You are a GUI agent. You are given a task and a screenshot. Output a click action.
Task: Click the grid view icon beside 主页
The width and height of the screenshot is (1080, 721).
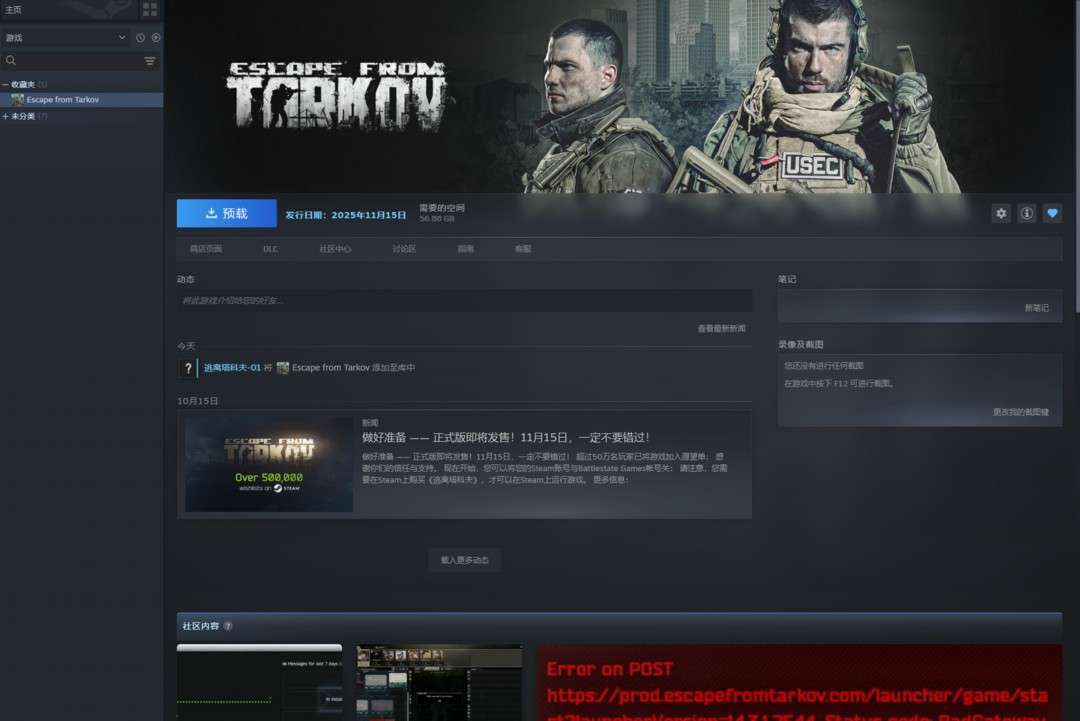(150, 10)
